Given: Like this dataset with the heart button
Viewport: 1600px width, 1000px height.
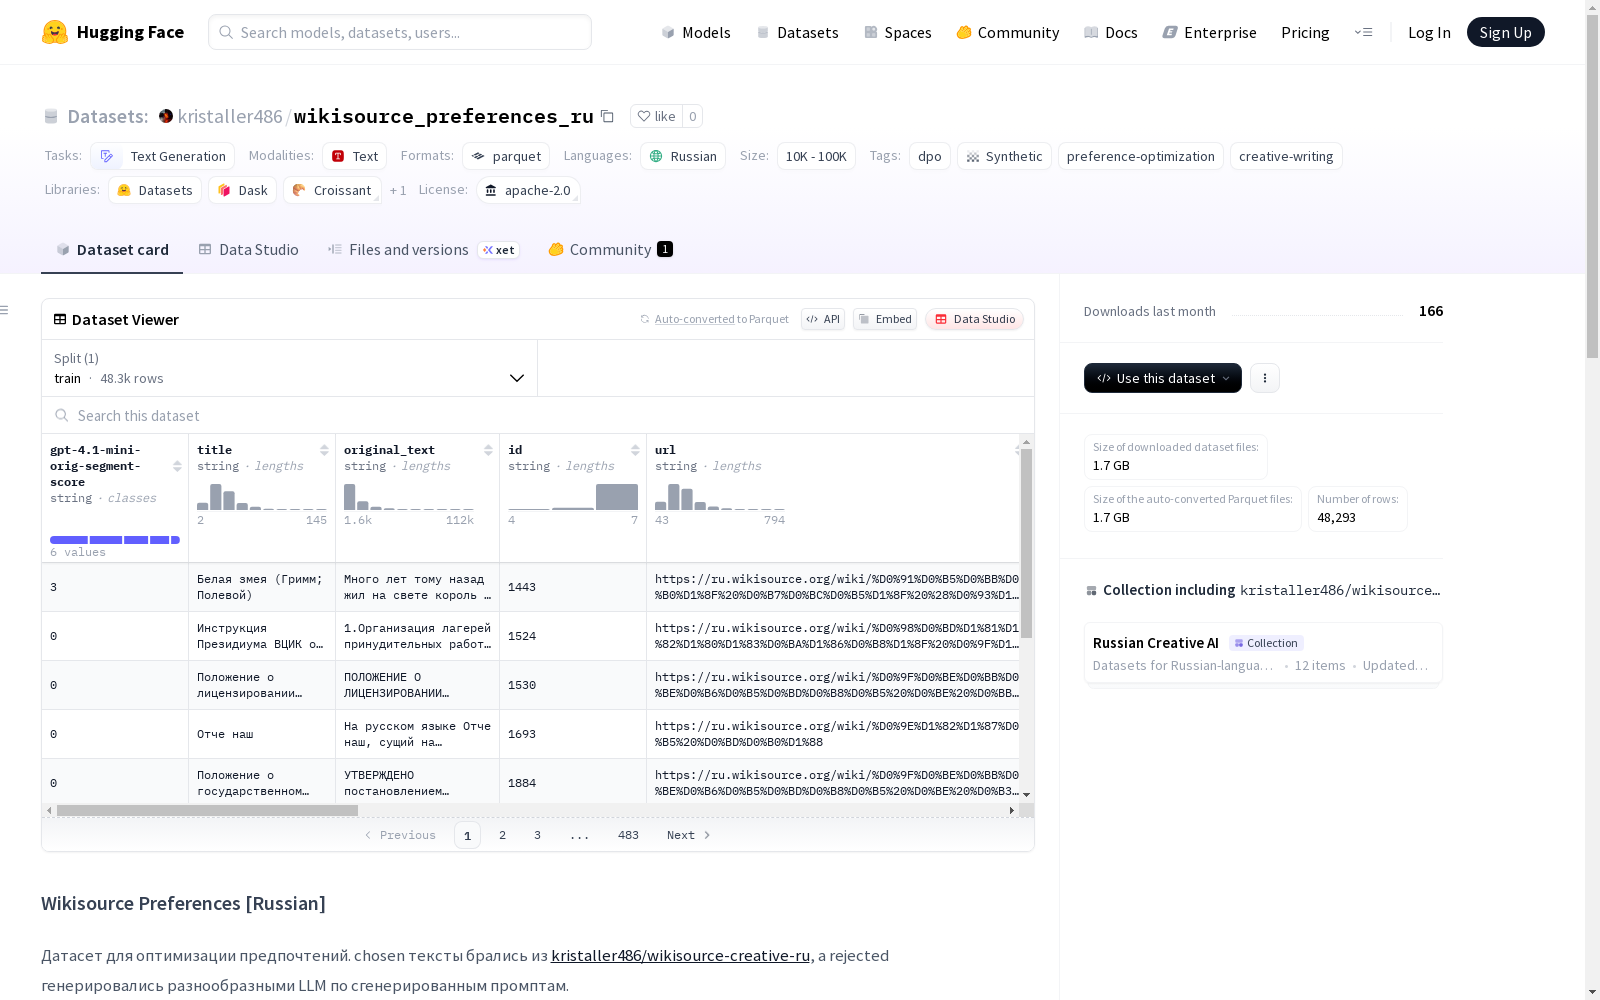Looking at the screenshot, I should coord(656,116).
